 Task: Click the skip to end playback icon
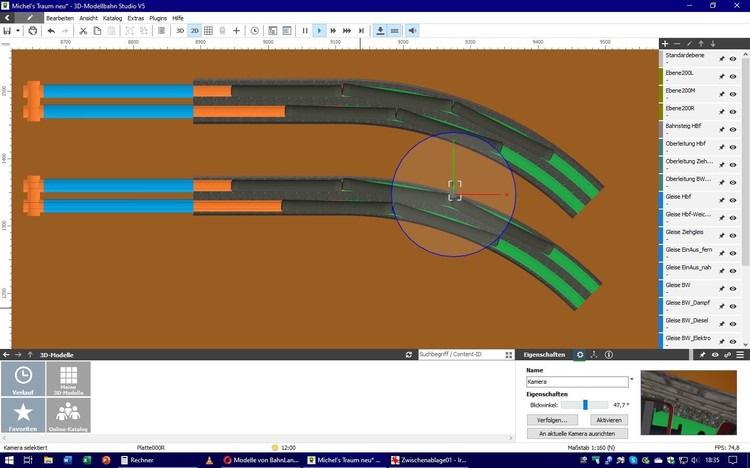point(361,31)
